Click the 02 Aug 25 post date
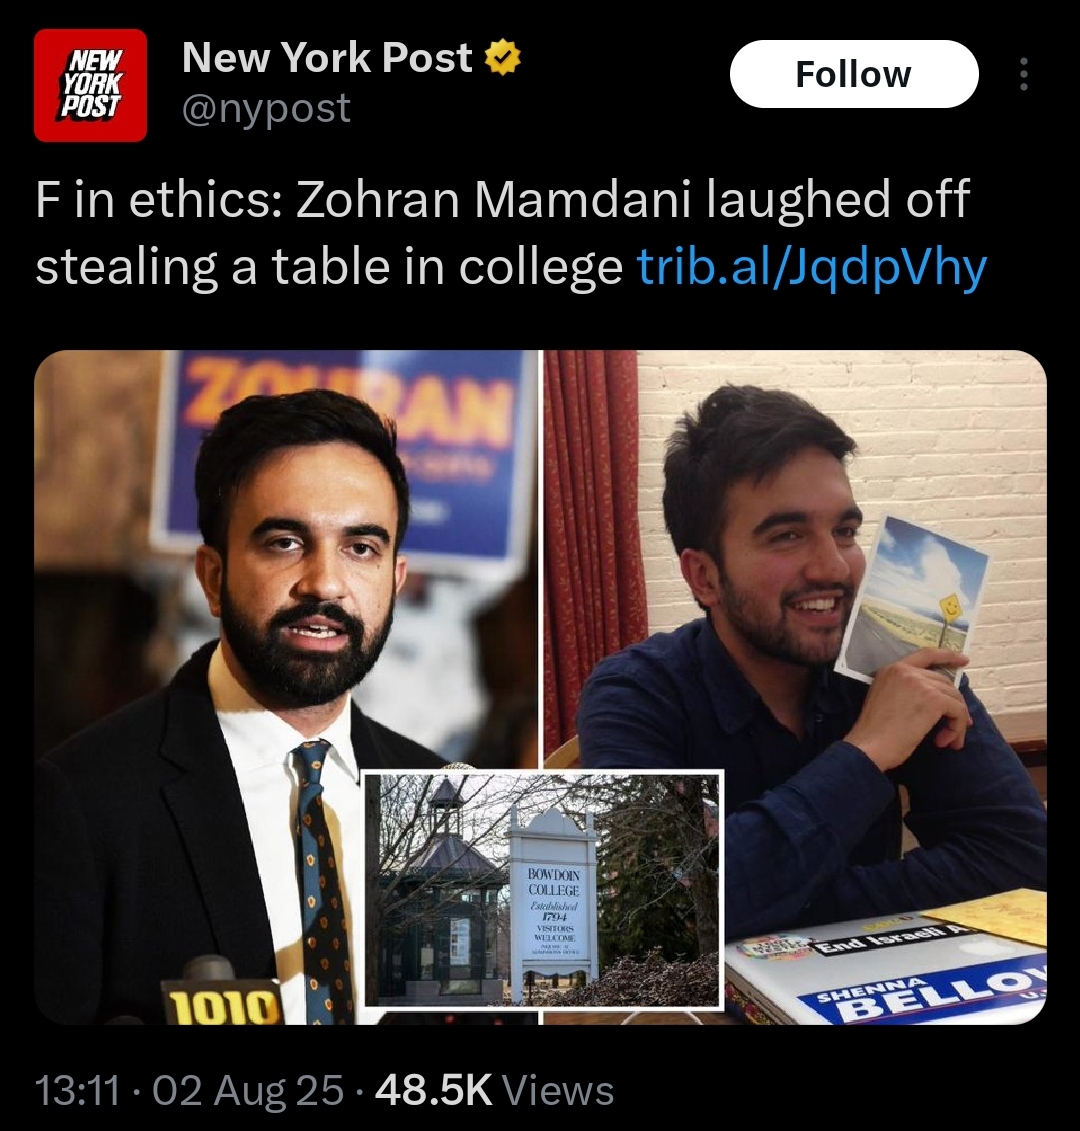Image resolution: width=1080 pixels, height=1131 pixels. [247, 1090]
